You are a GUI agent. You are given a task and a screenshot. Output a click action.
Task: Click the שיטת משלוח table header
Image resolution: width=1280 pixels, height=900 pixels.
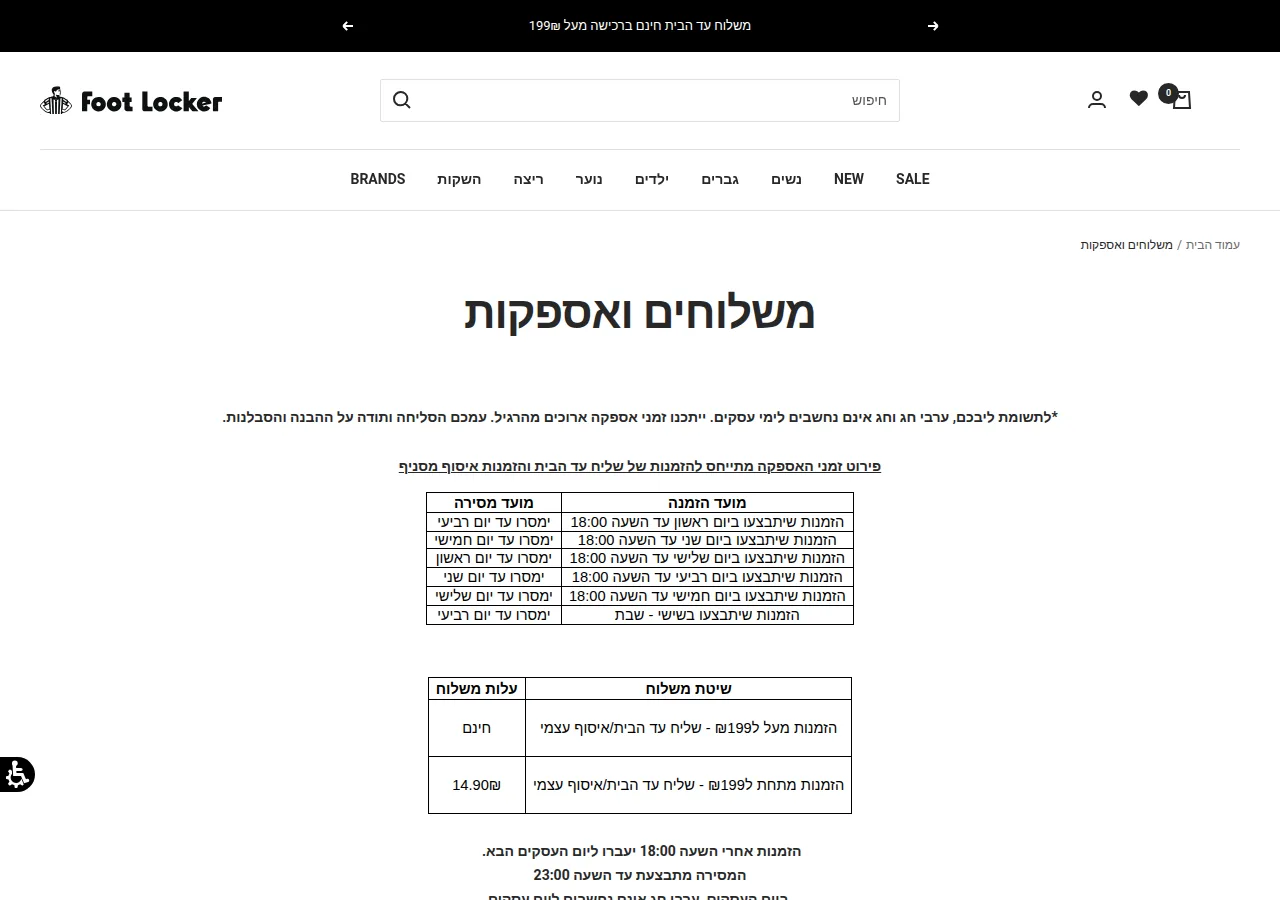pos(689,689)
